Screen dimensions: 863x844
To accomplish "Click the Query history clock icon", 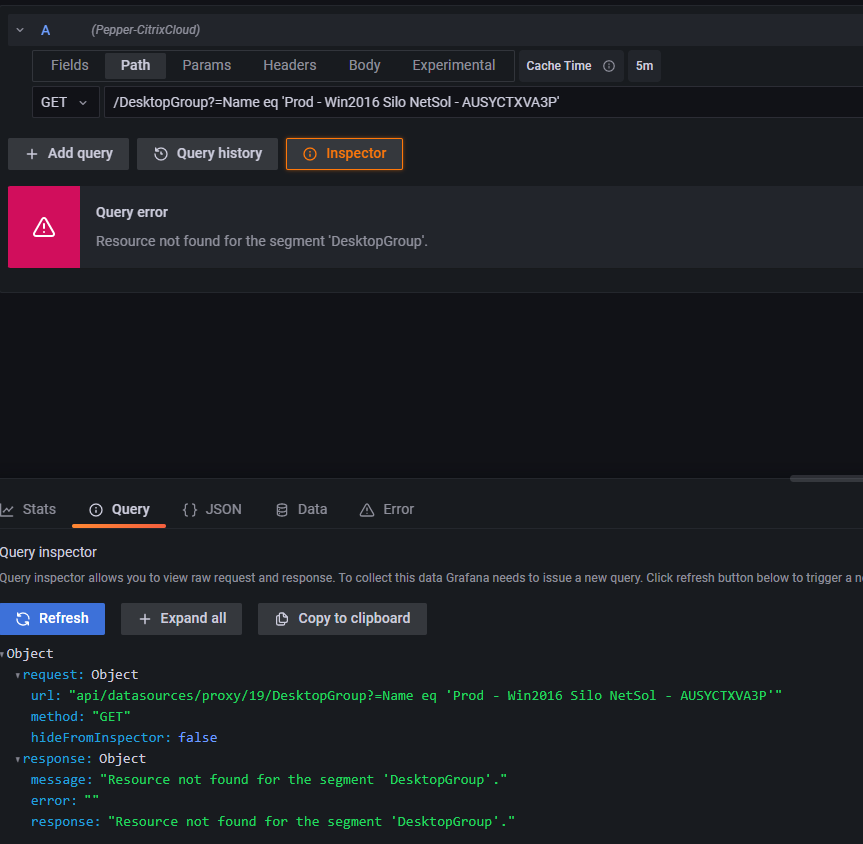I will pyautogui.click(x=160, y=154).
